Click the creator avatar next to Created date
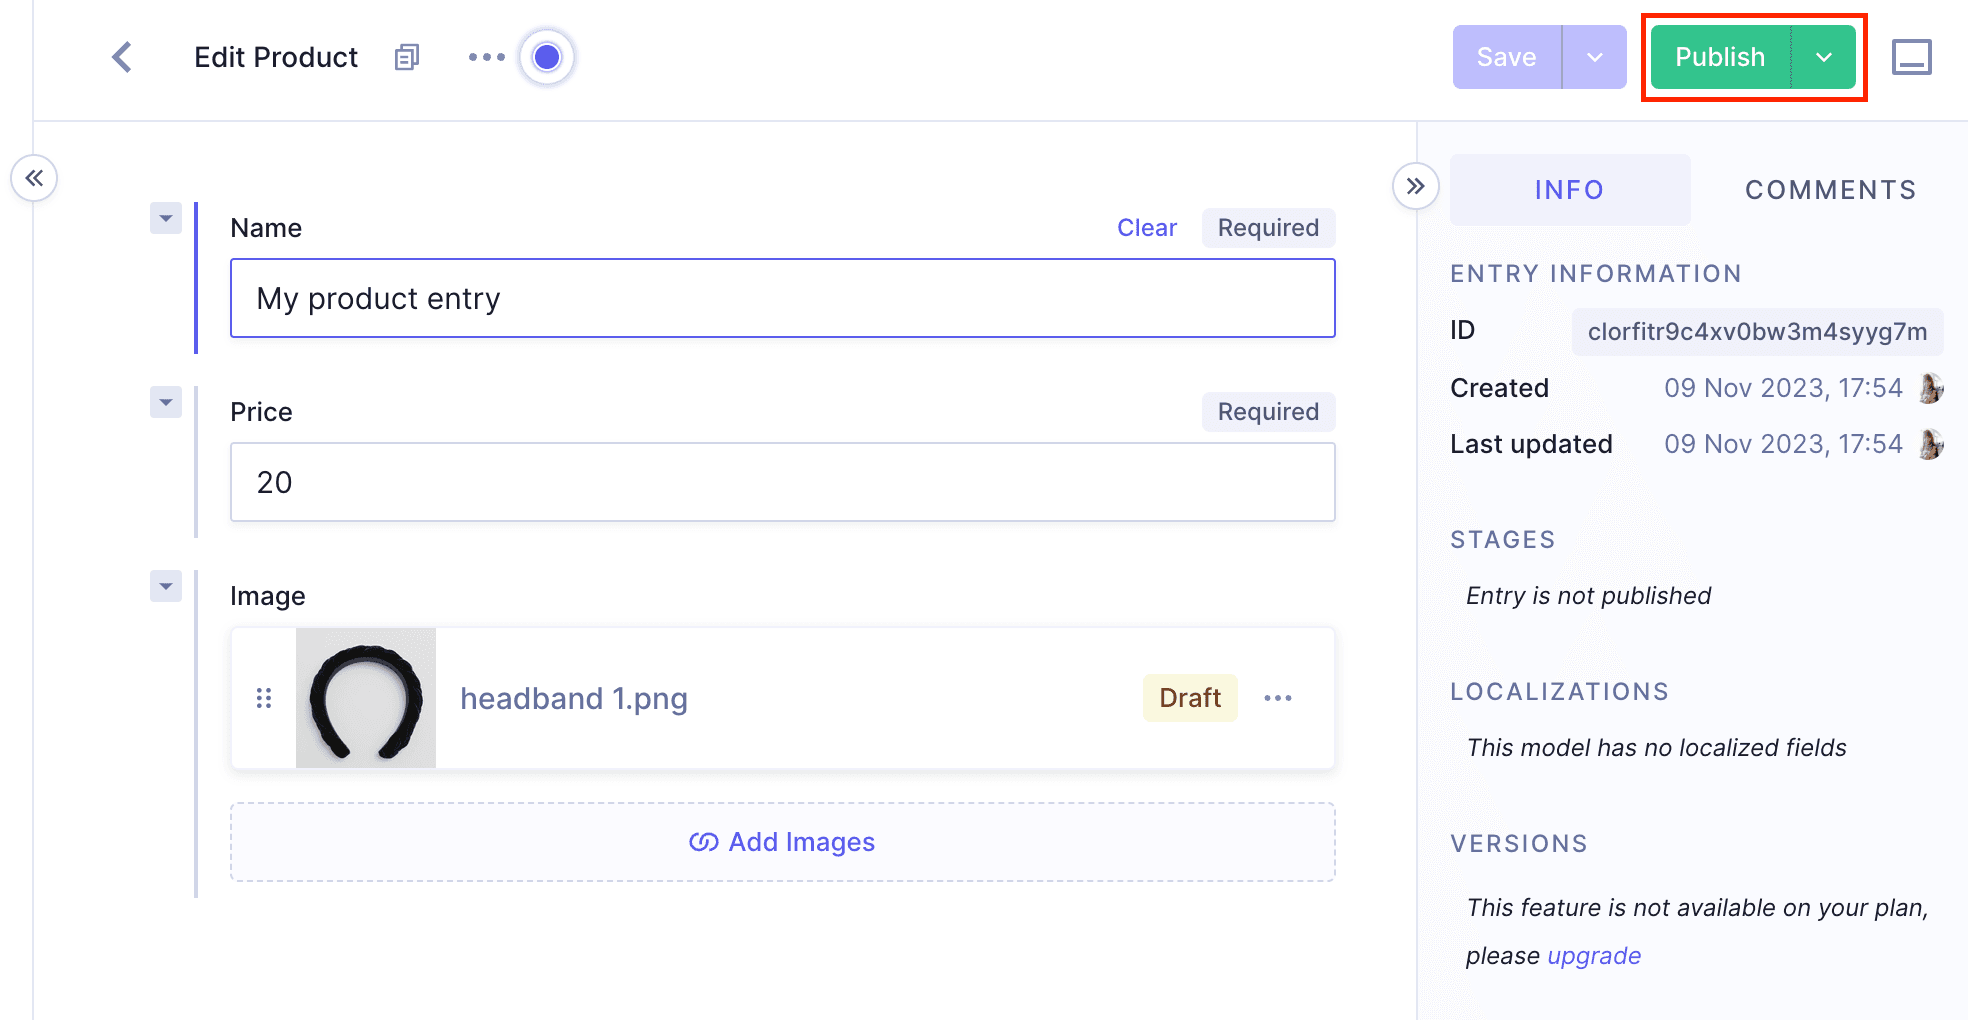This screenshot has height=1020, width=1968. point(1930,388)
